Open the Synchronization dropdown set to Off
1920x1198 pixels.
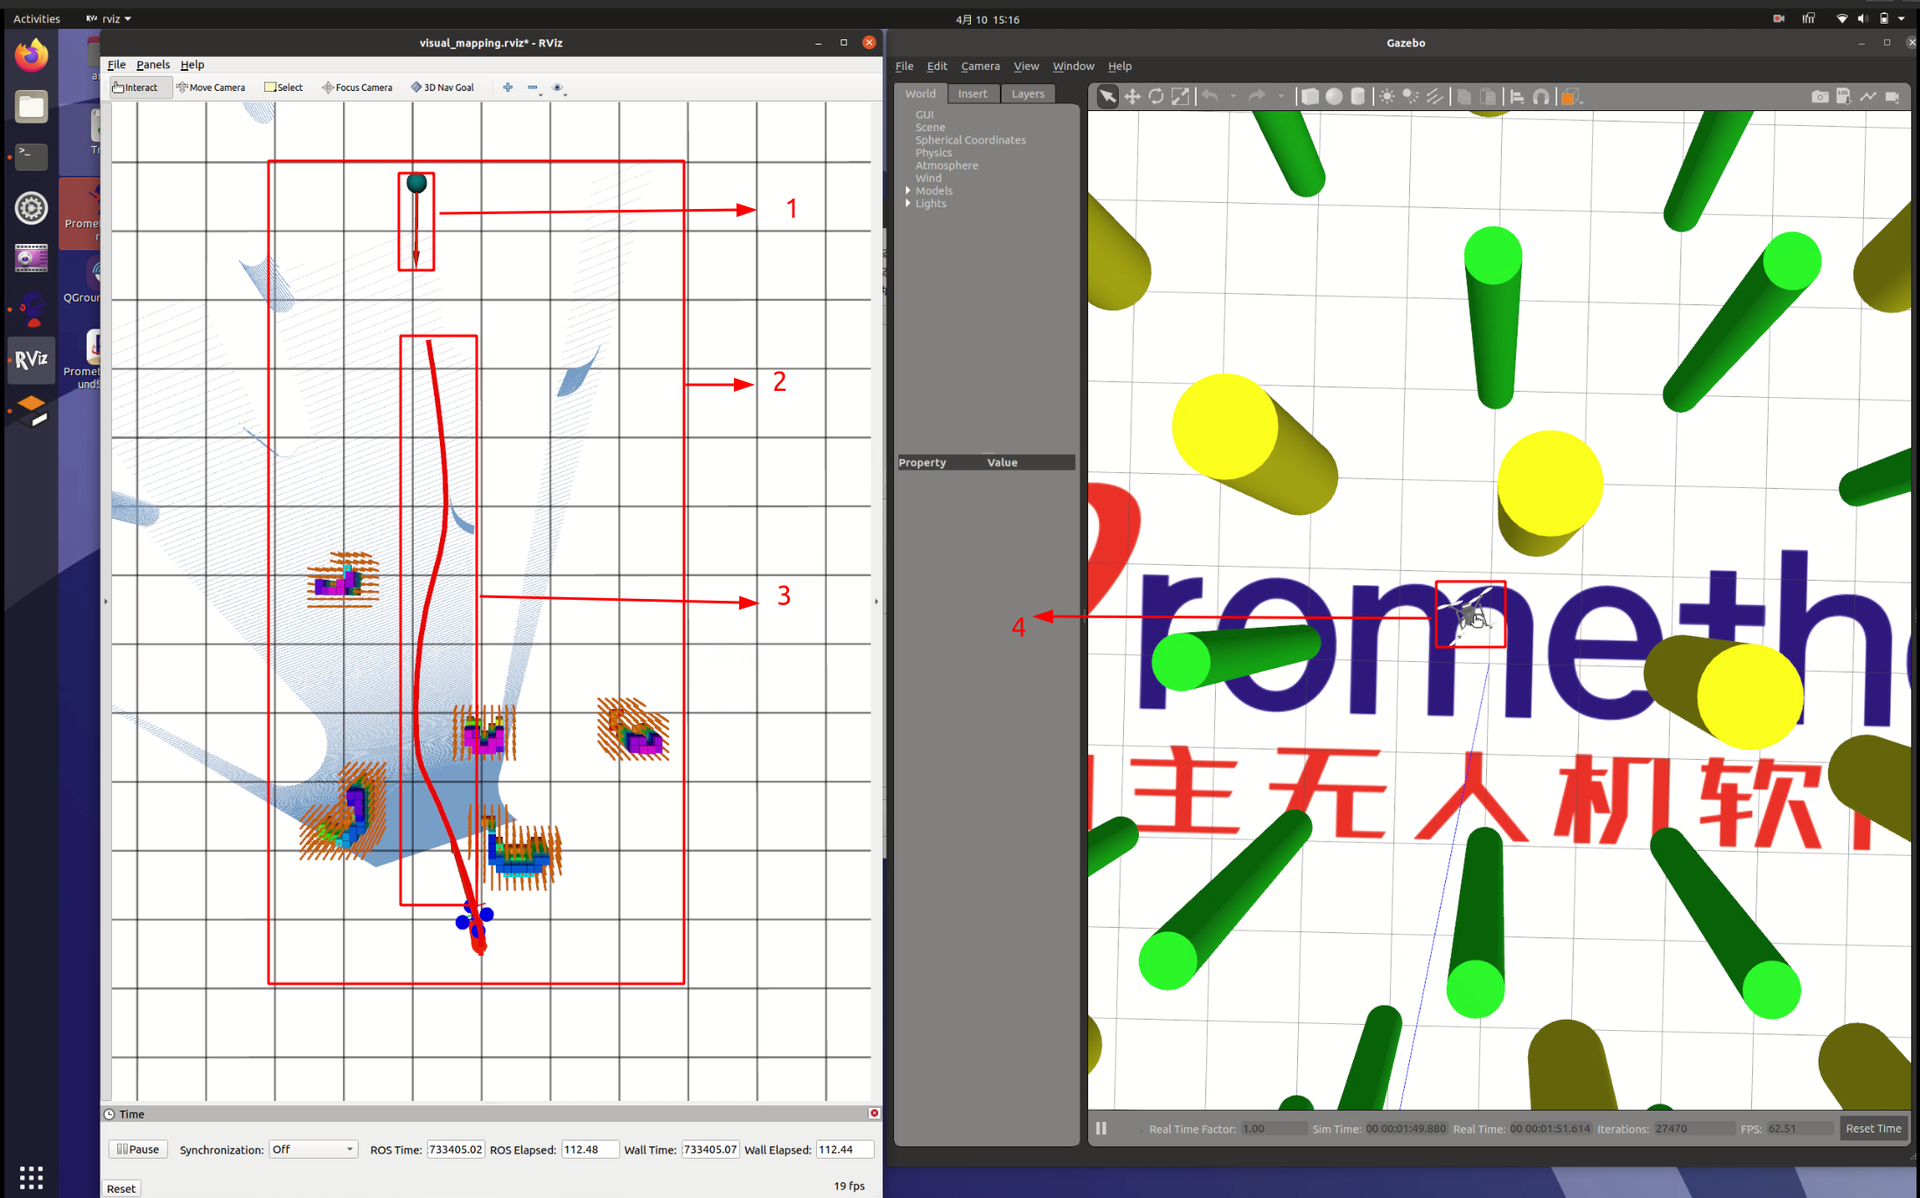pyautogui.click(x=313, y=1149)
